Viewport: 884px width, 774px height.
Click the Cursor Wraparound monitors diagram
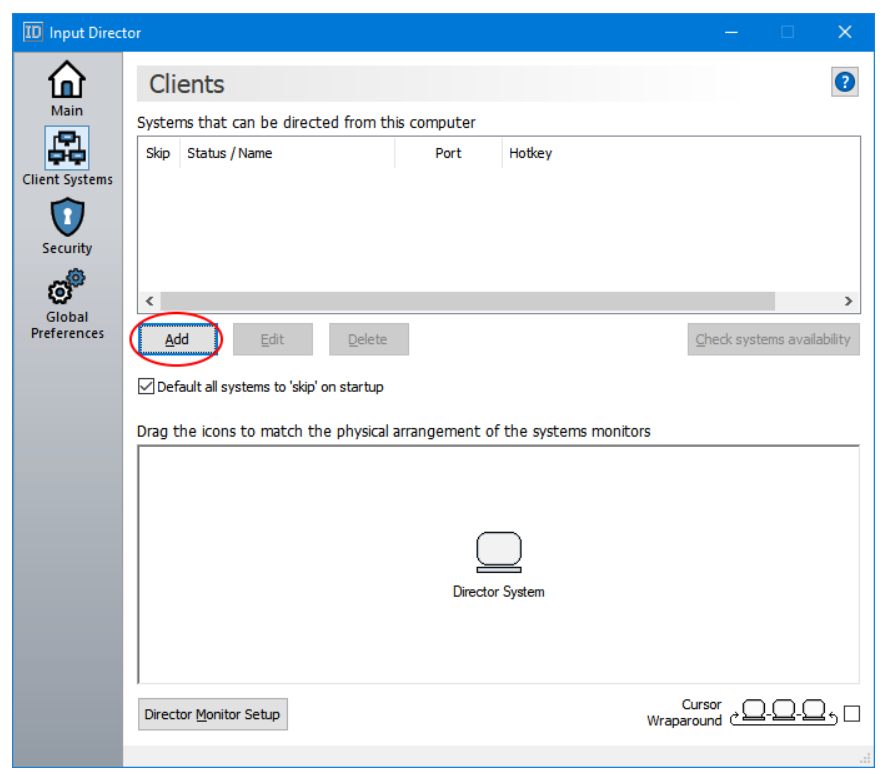(783, 713)
